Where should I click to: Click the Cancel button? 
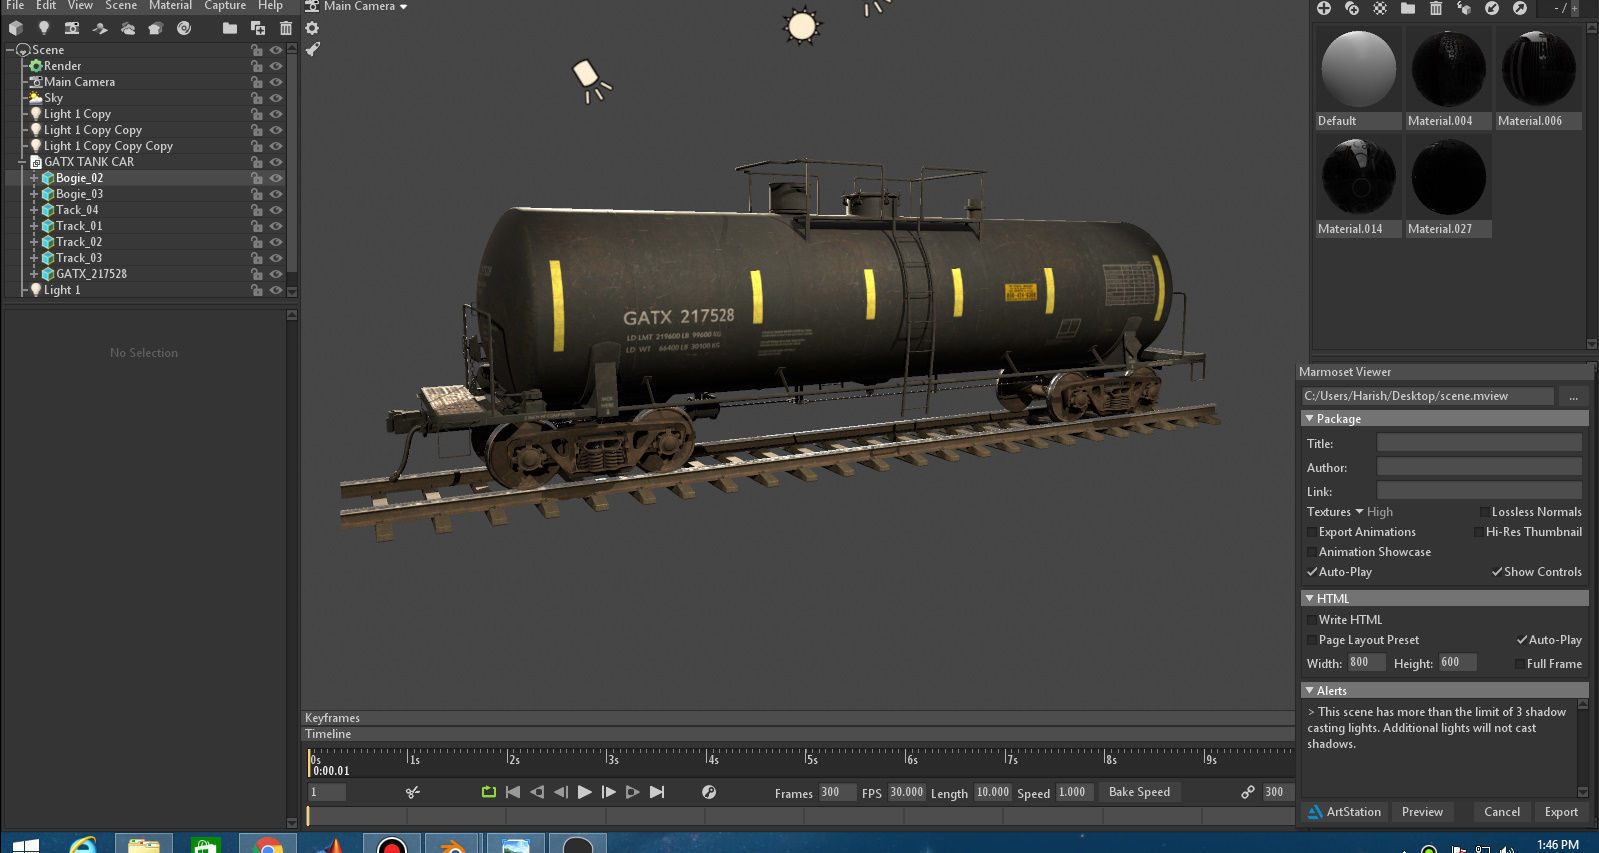1501,812
